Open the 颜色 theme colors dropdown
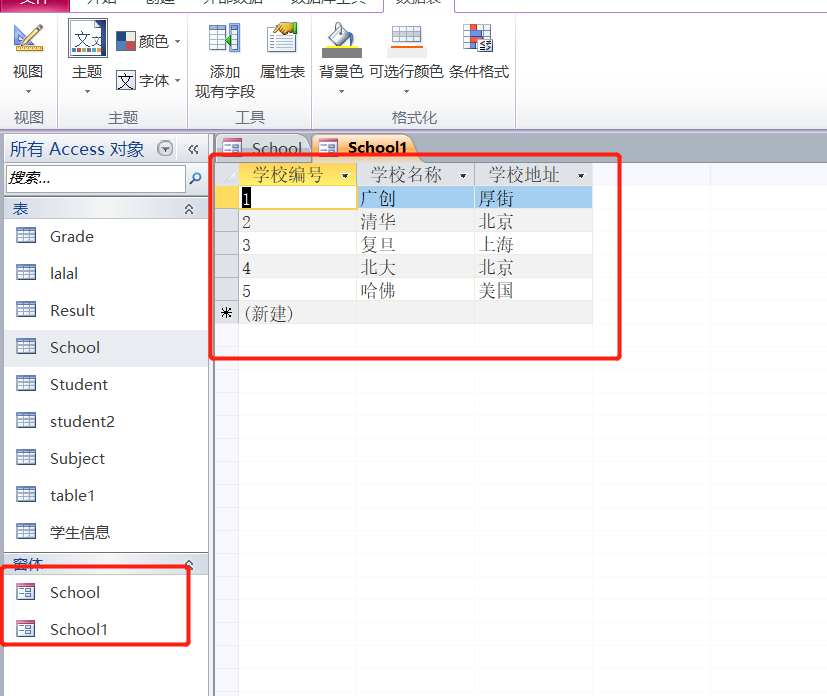This screenshot has height=696, width=827. [148, 41]
